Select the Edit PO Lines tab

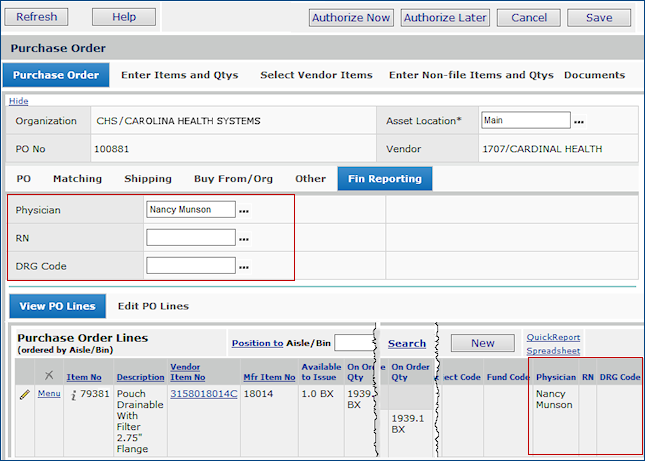153,306
